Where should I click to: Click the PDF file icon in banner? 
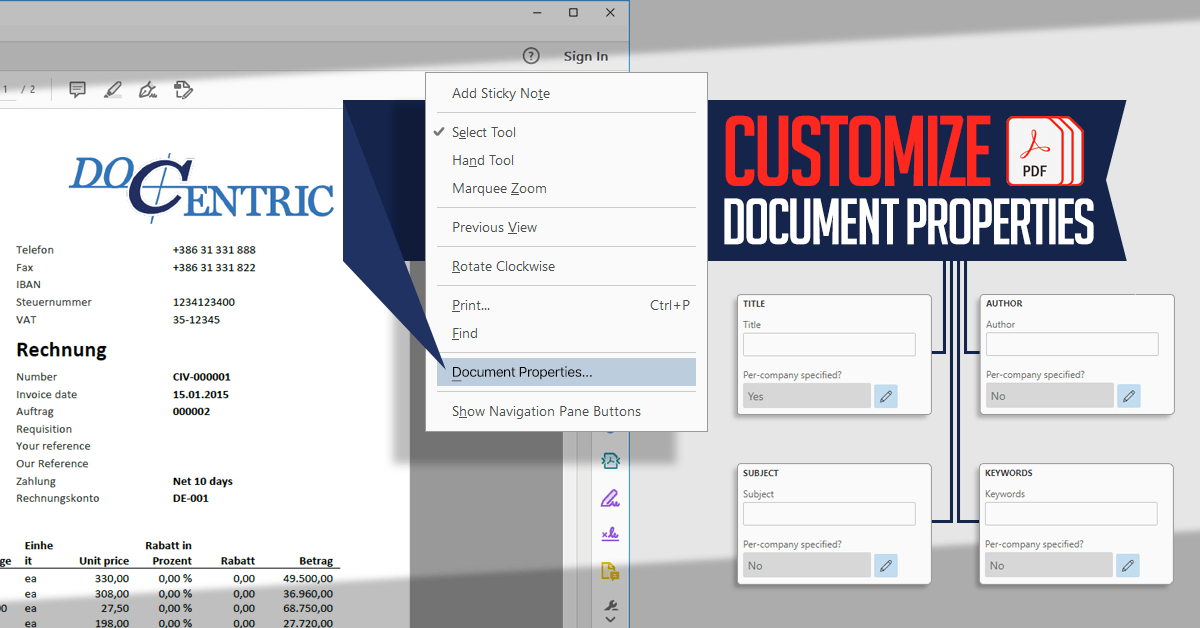tap(1045, 152)
